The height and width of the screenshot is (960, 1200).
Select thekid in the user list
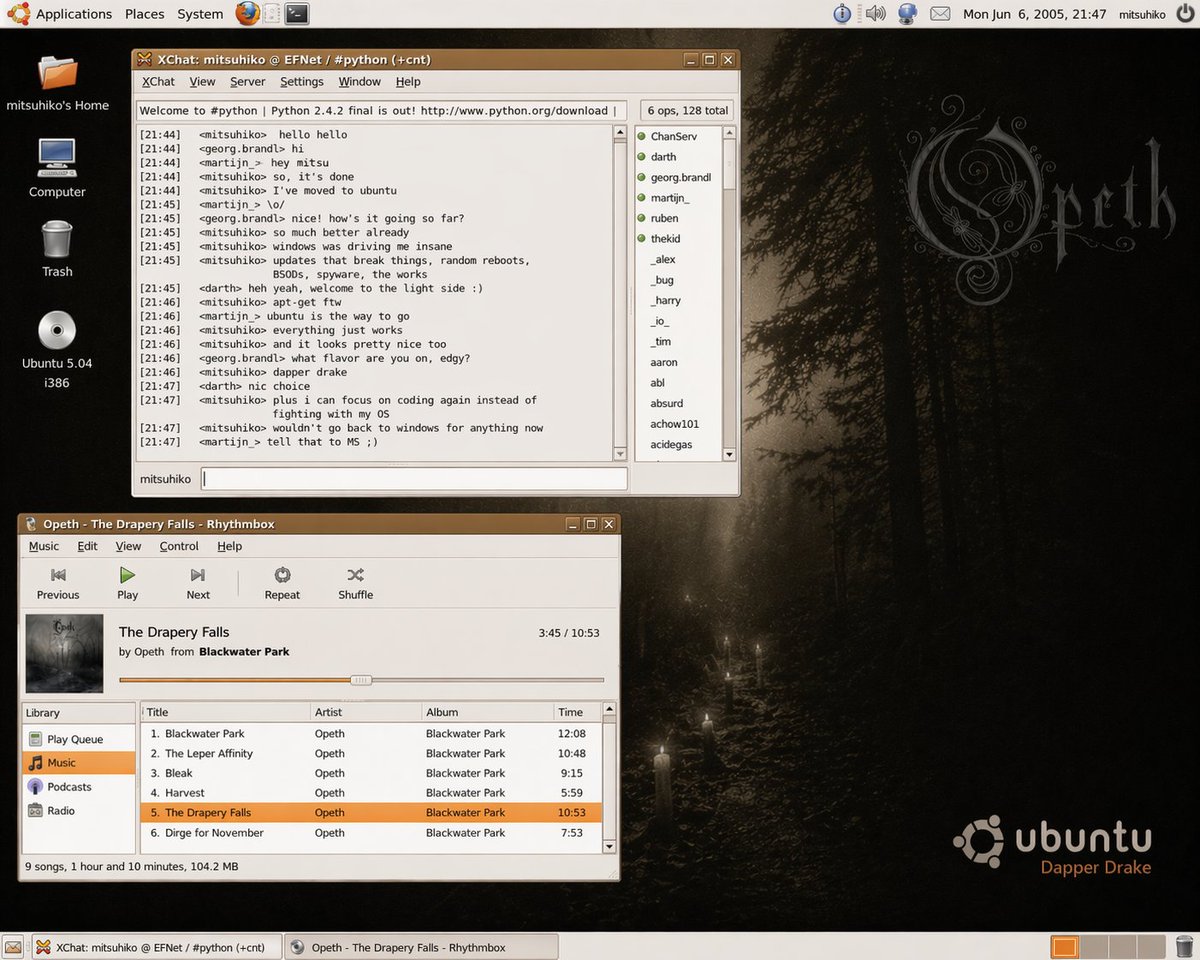point(678,239)
